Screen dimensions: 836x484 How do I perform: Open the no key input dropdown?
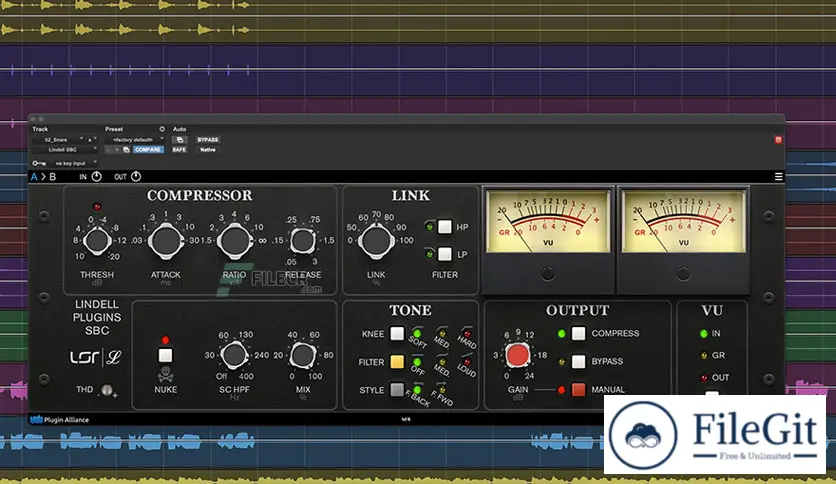[73, 163]
